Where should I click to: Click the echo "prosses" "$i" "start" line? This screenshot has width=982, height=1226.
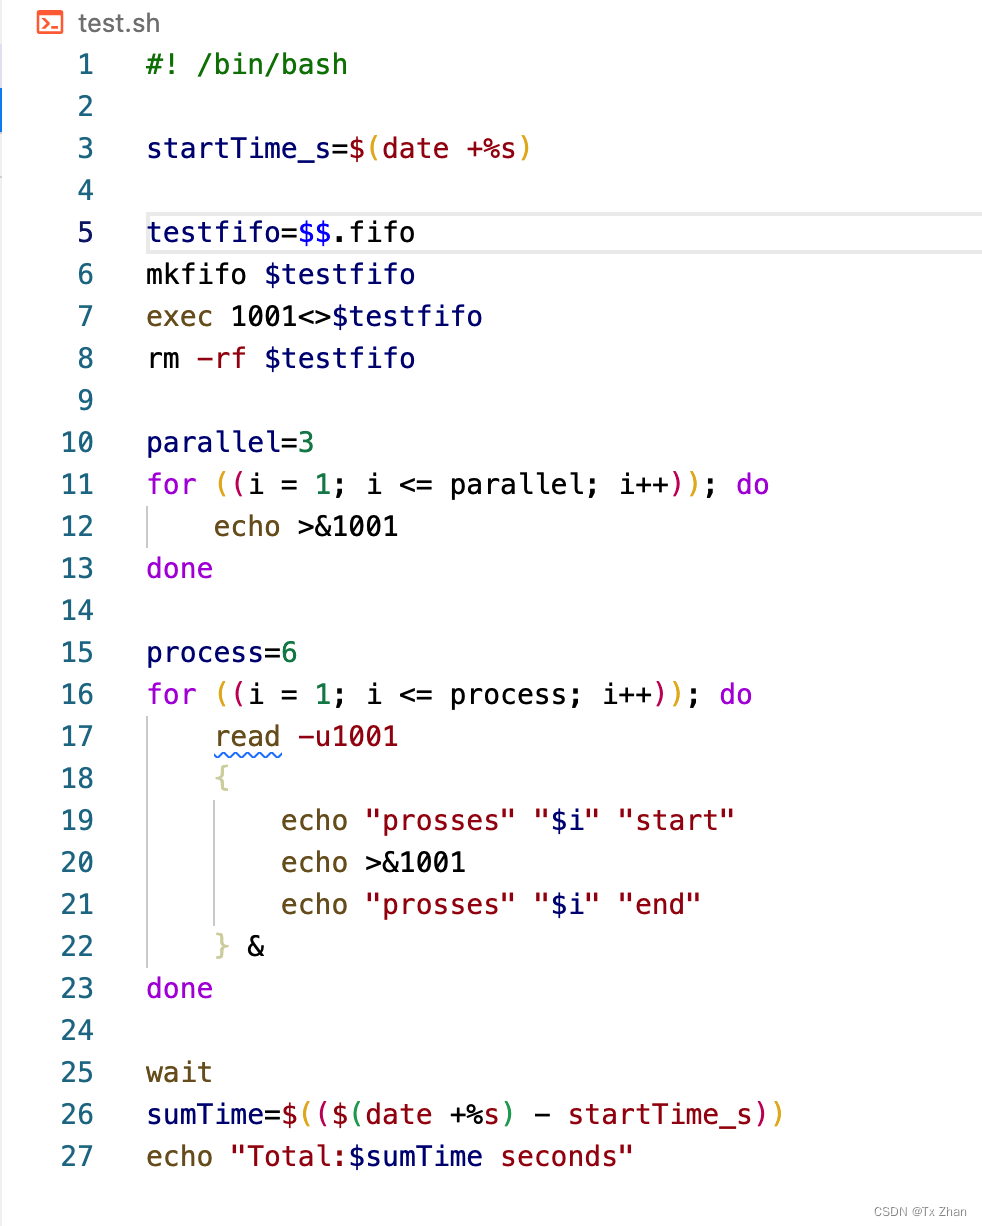[508, 820]
